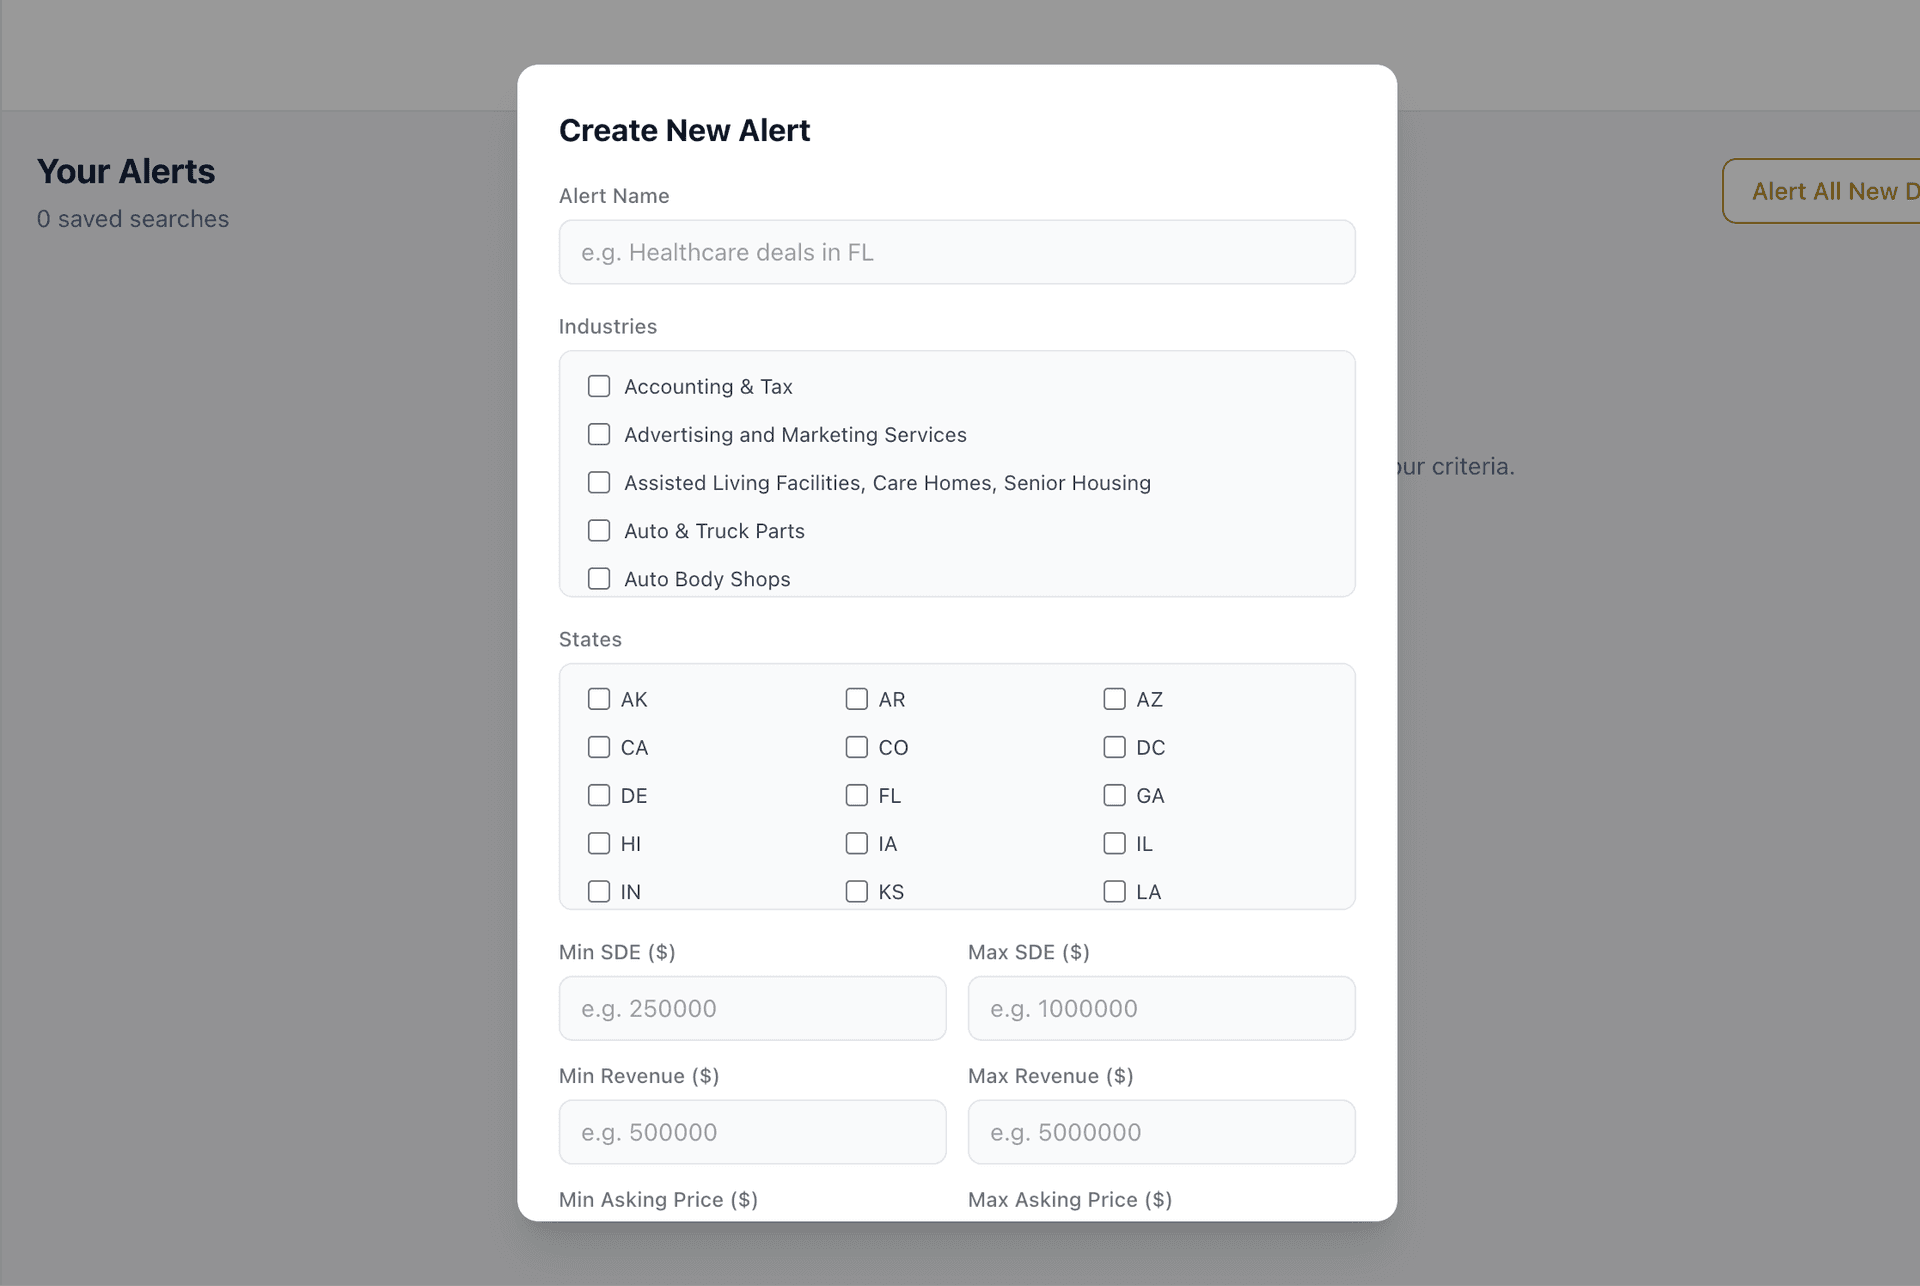The width and height of the screenshot is (1920, 1286).
Task: Select the Min Revenue input box
Action: (x=752, y=1132)
